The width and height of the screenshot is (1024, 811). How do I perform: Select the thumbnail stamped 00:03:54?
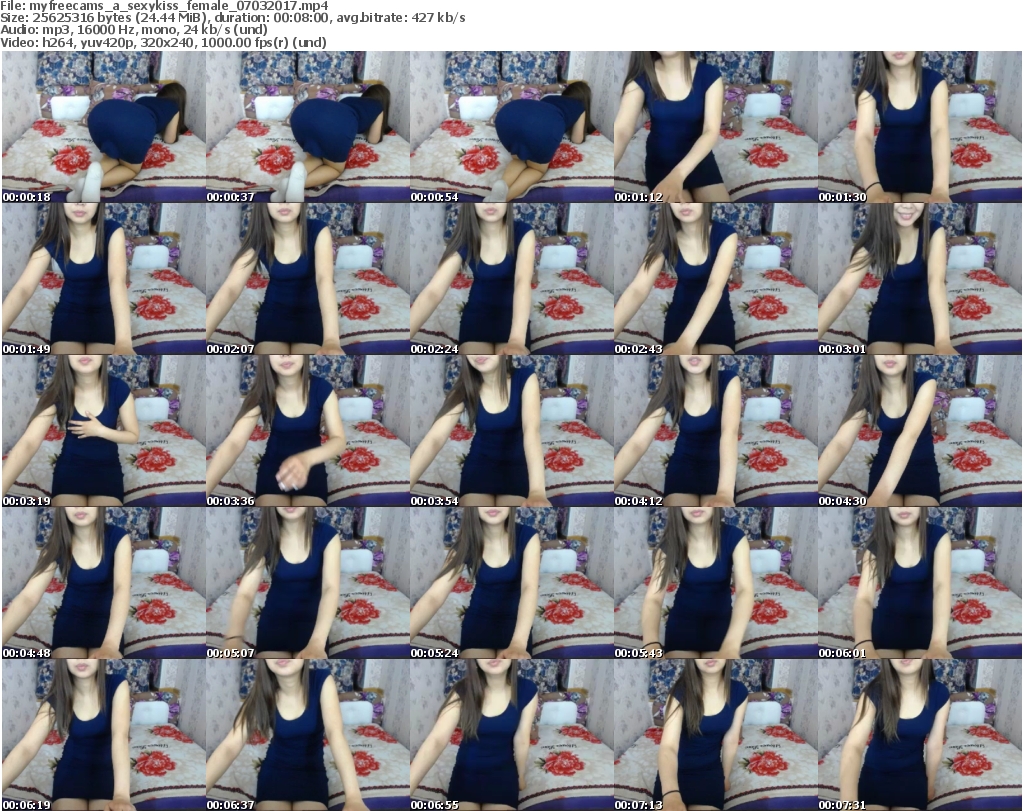coord(511,432)
